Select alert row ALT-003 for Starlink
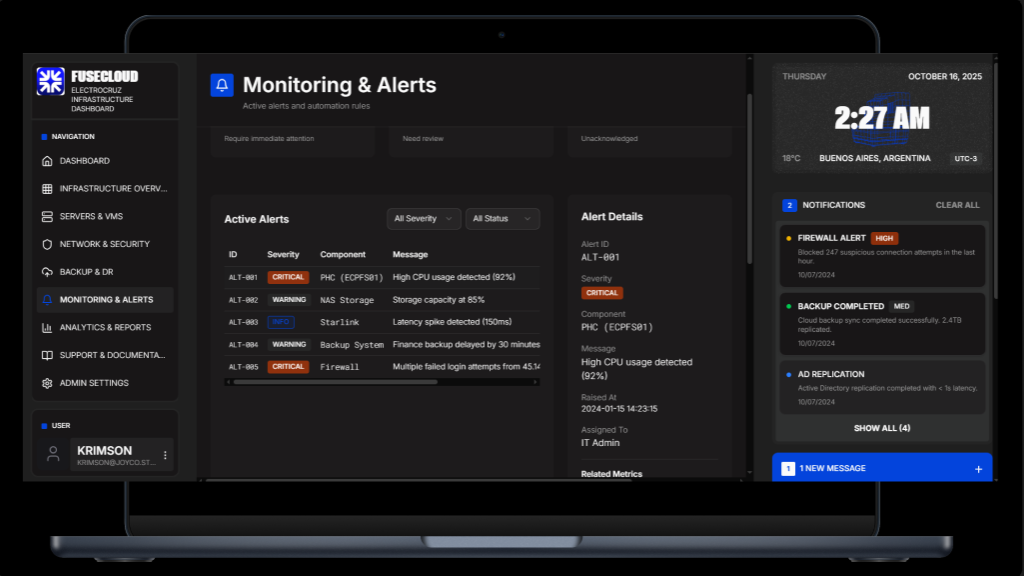Viewport: 1024px width, 576px height. (380, 322)
